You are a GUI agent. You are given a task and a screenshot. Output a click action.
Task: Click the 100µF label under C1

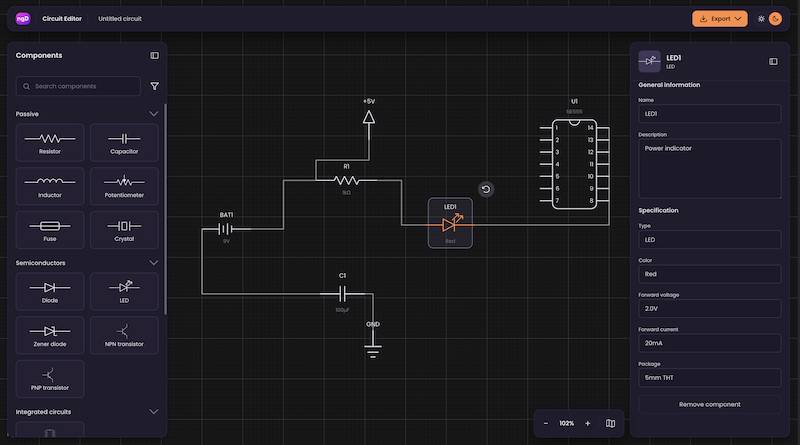click(342, 310)
